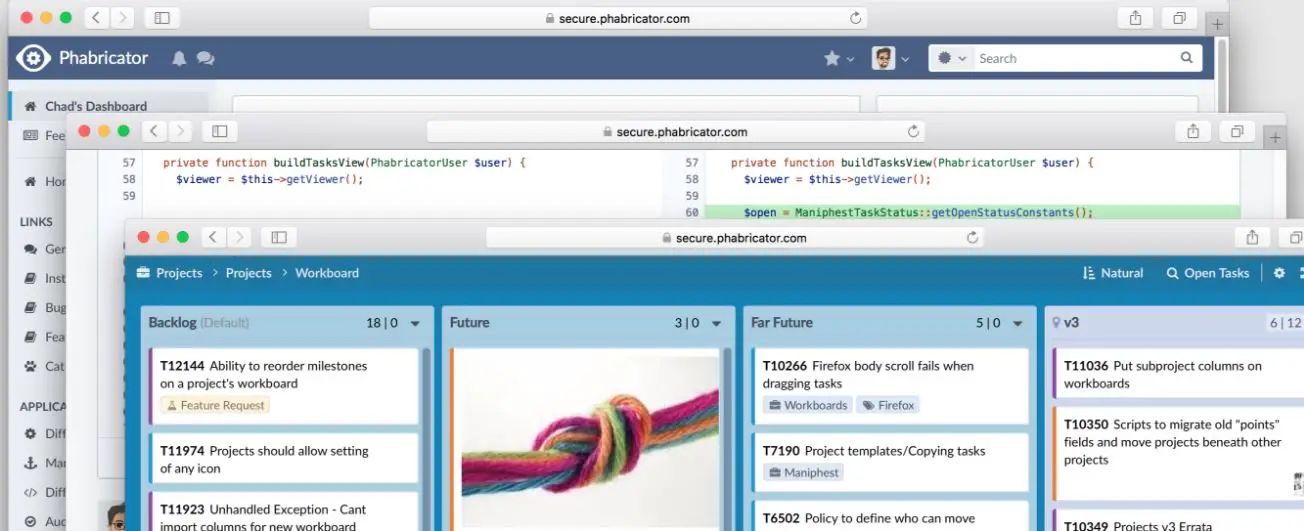Expand Far Future column dropdown arrow
1304x531 pixels.
coord(1018,324)
